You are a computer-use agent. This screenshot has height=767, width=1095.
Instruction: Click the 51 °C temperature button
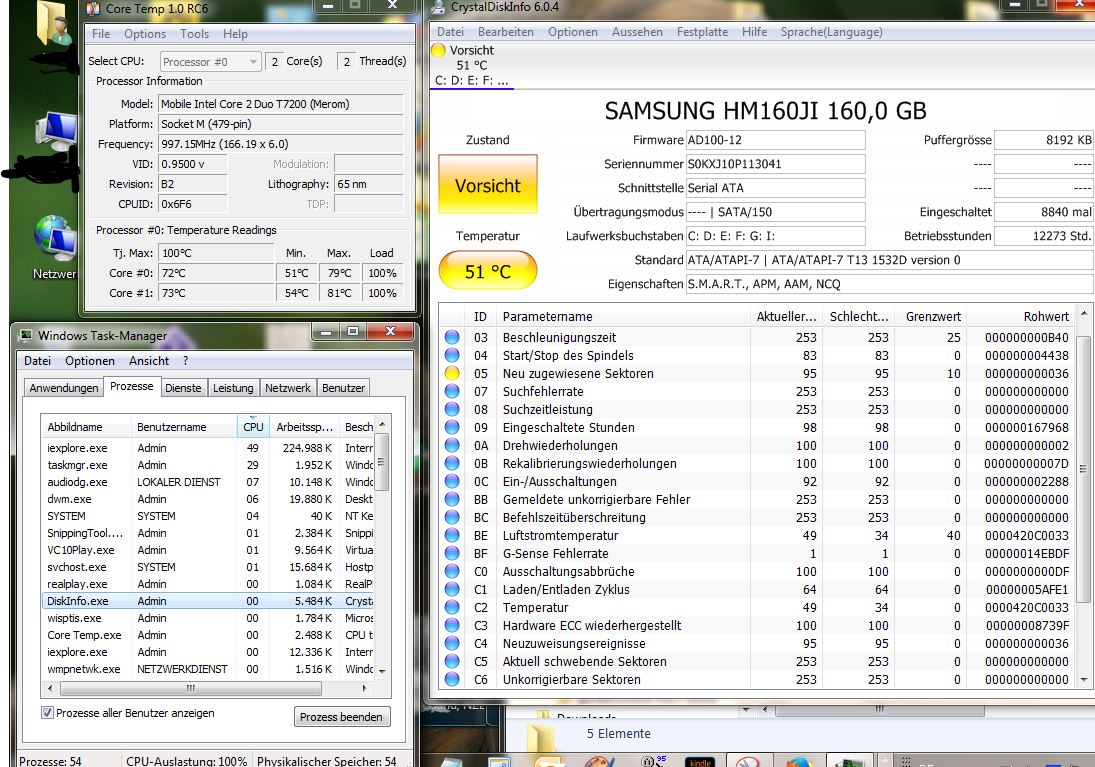point(487,271)
